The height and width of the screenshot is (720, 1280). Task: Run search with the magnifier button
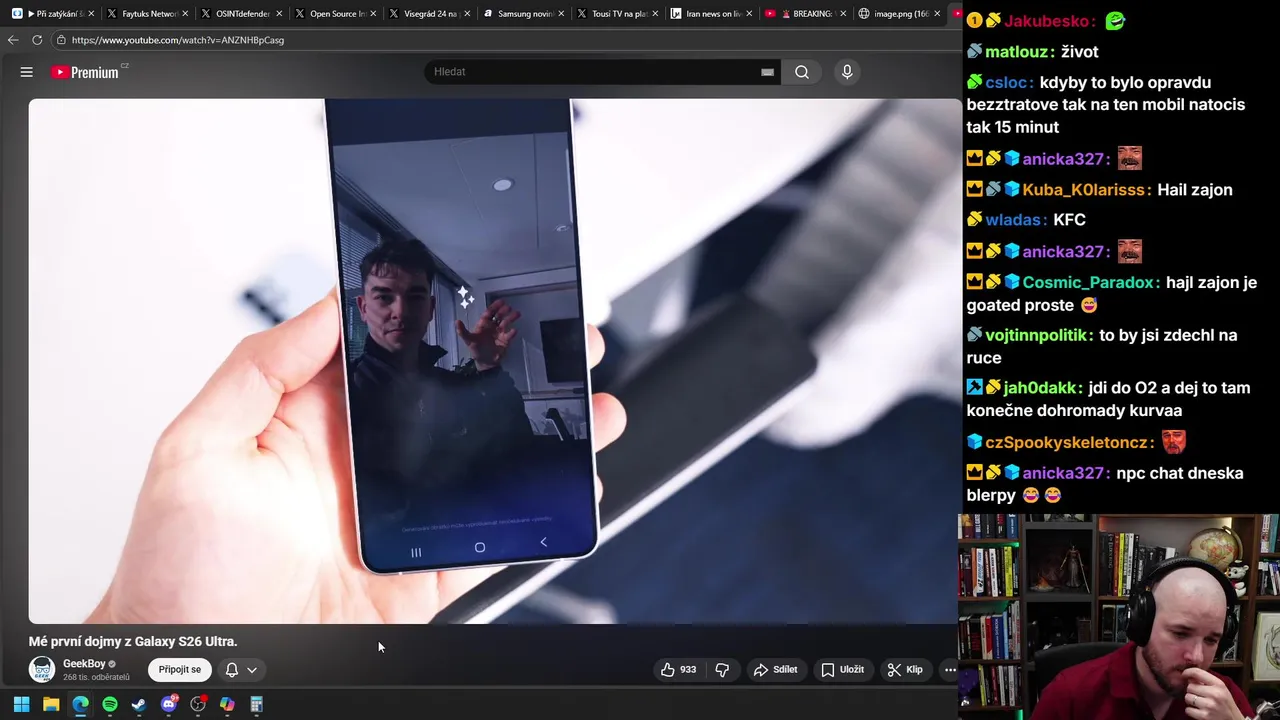click(802, 72)
